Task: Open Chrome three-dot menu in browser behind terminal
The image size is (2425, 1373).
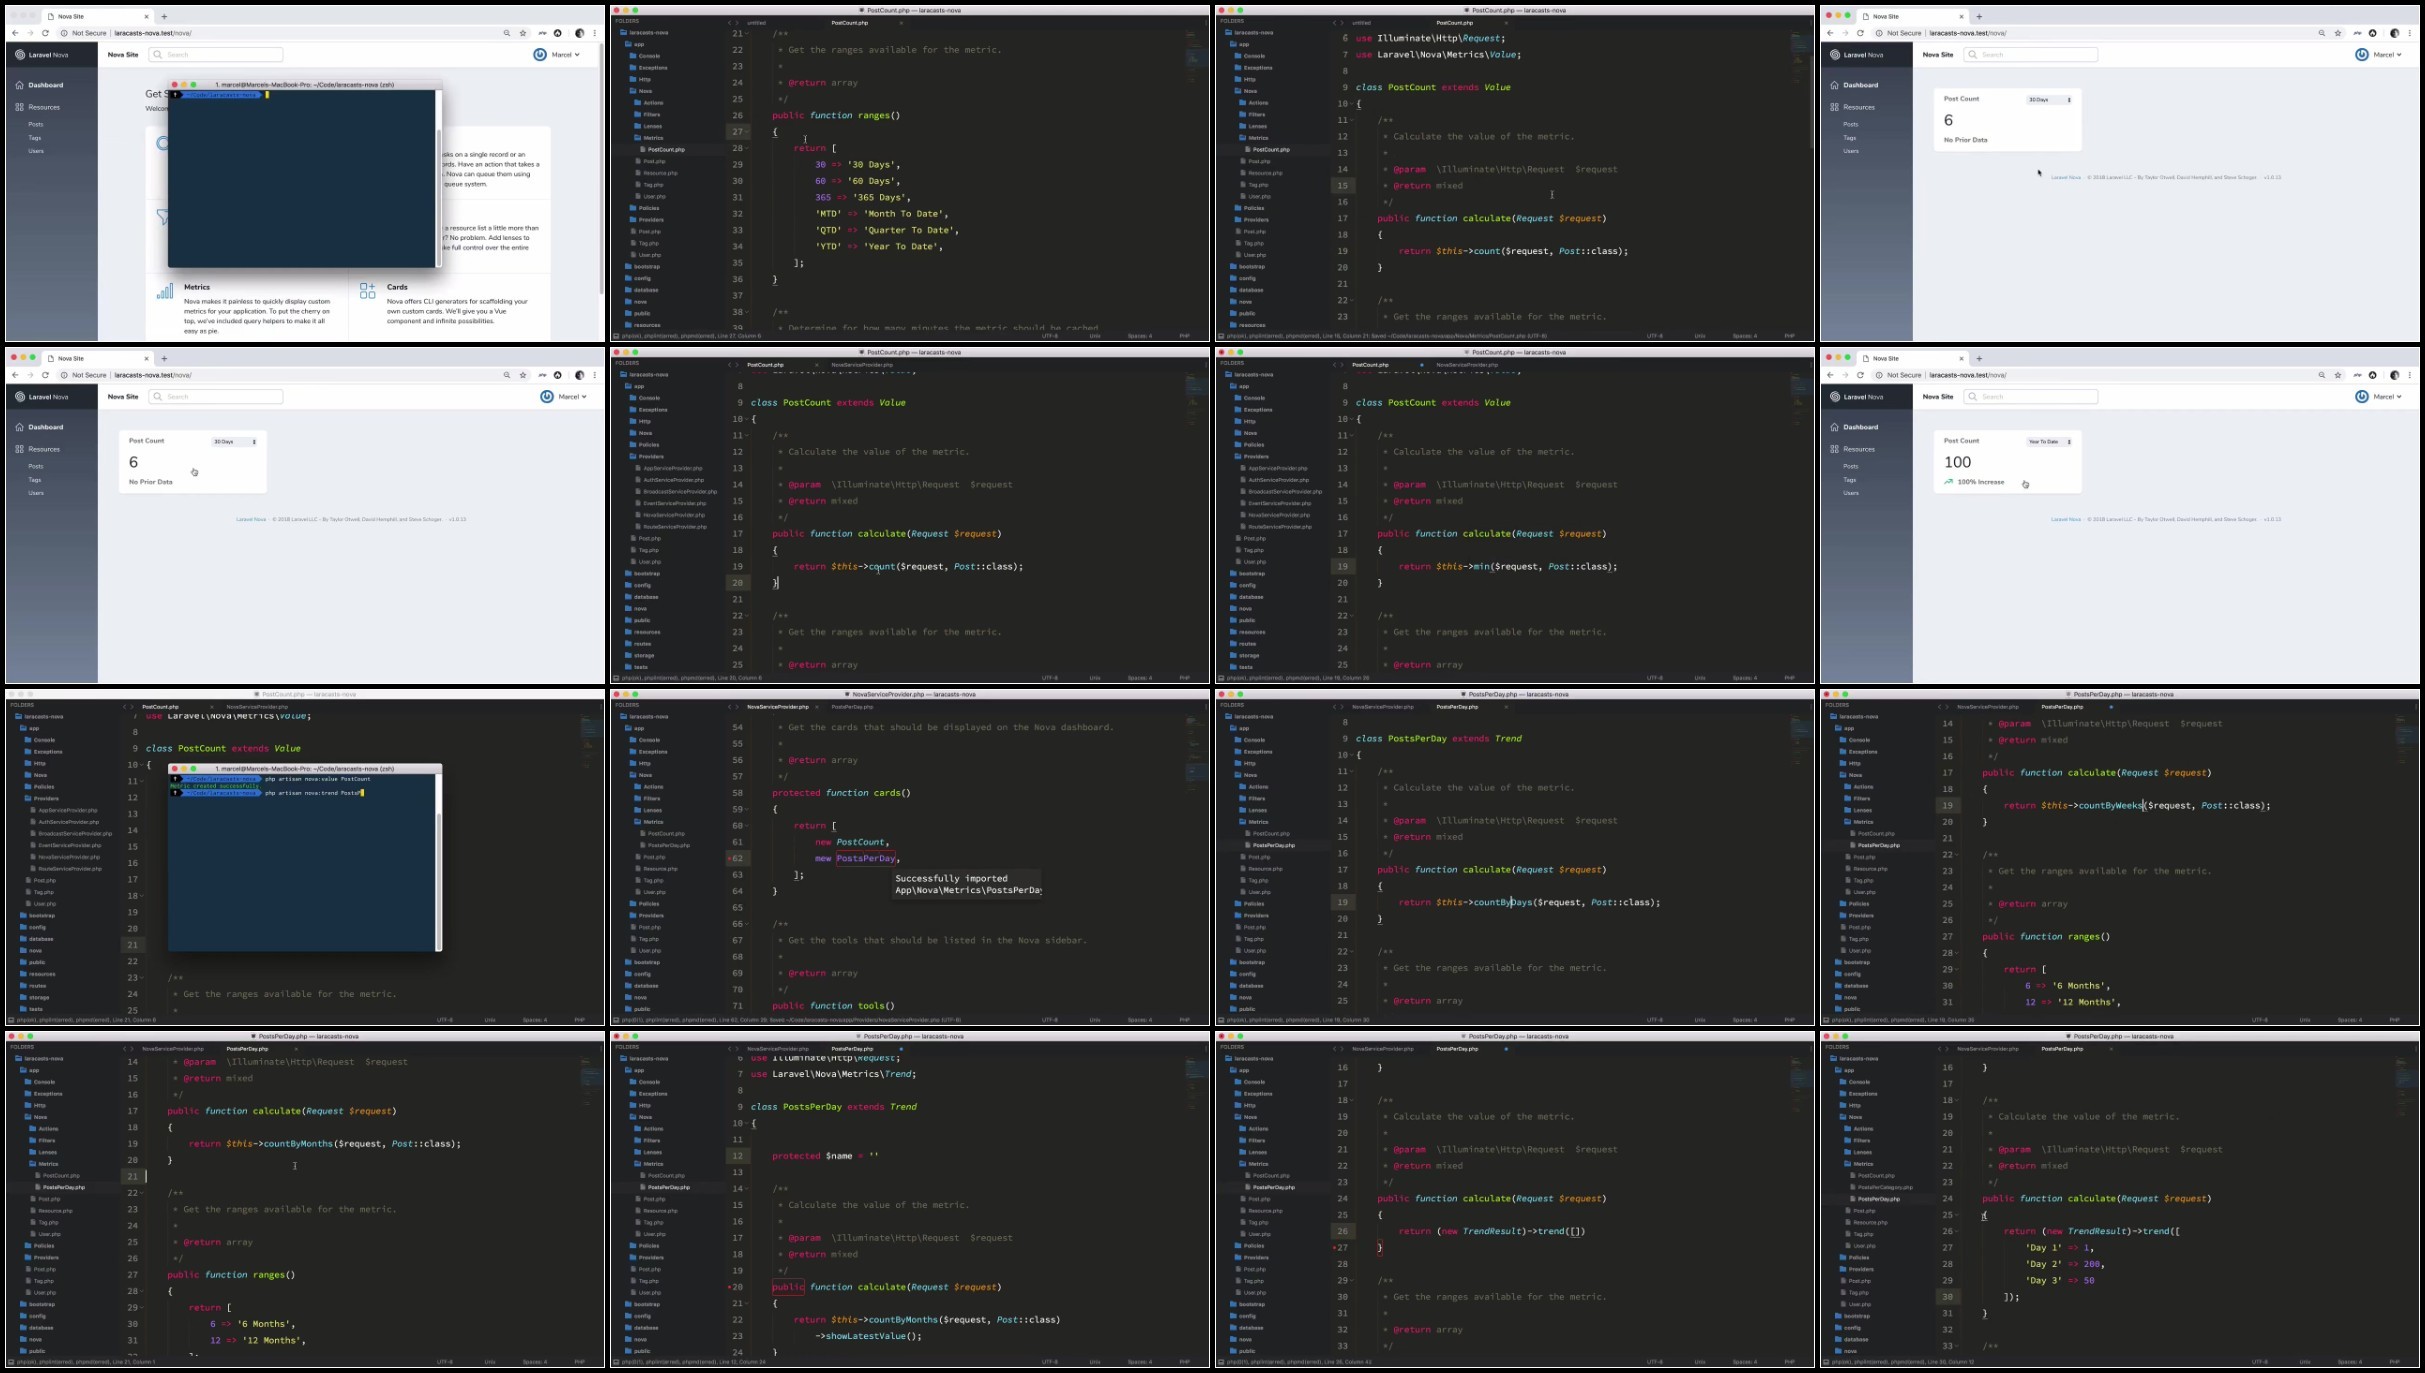Action: [595, 33]
